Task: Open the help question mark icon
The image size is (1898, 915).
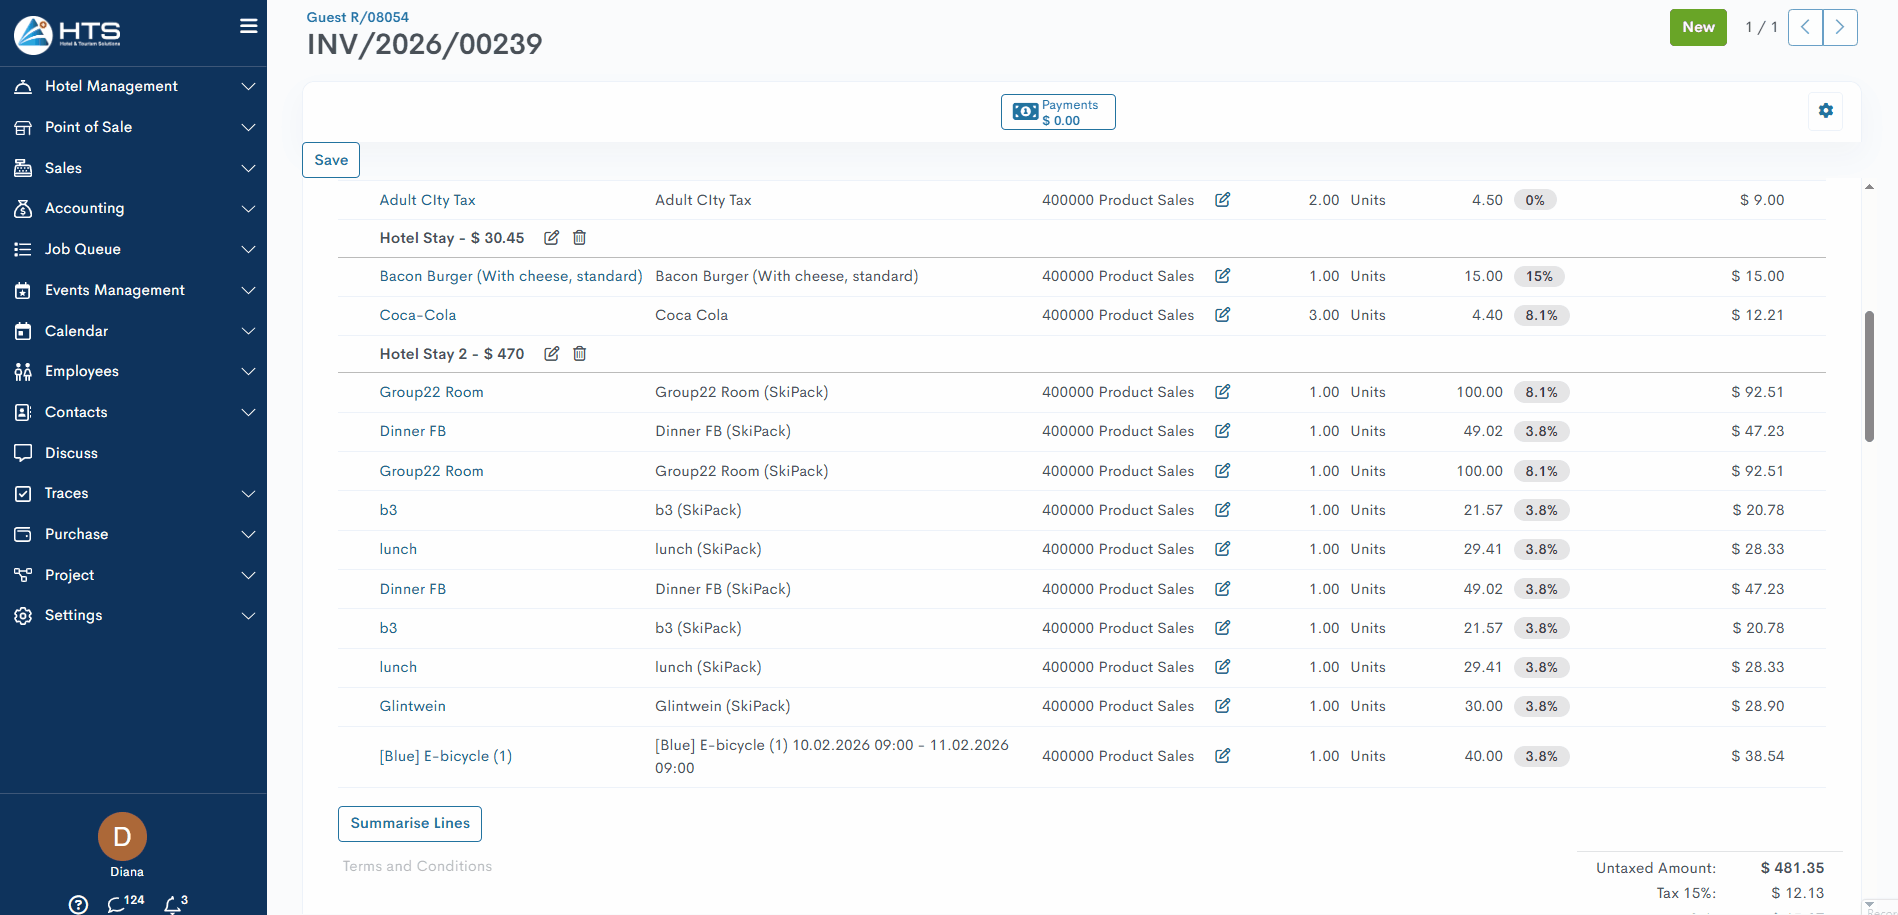Action: pos(78,904)
